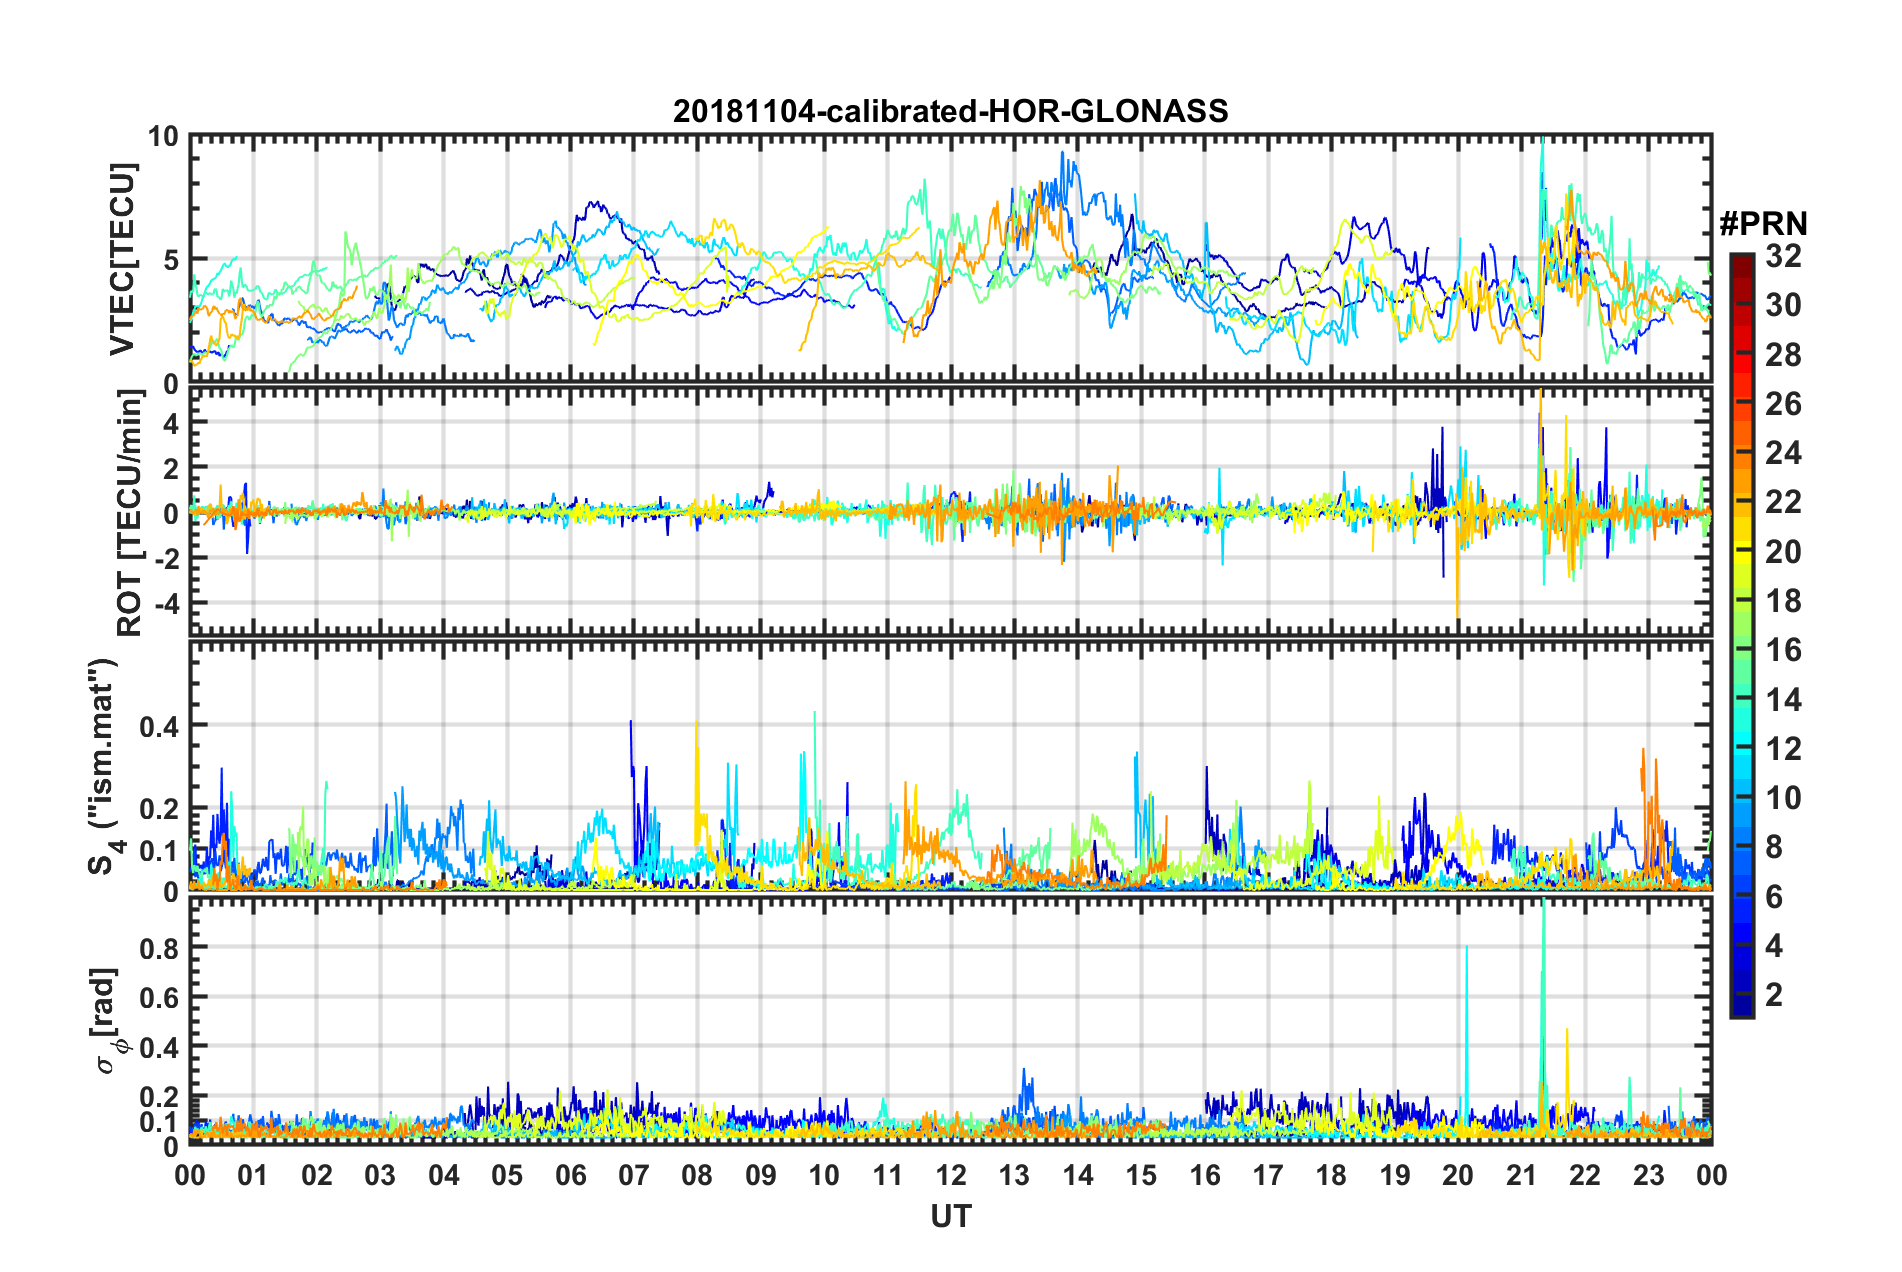
Task: Click the plot title 20181104-calibrated-HOR-GLONASS
Action: tap(950, 111)
